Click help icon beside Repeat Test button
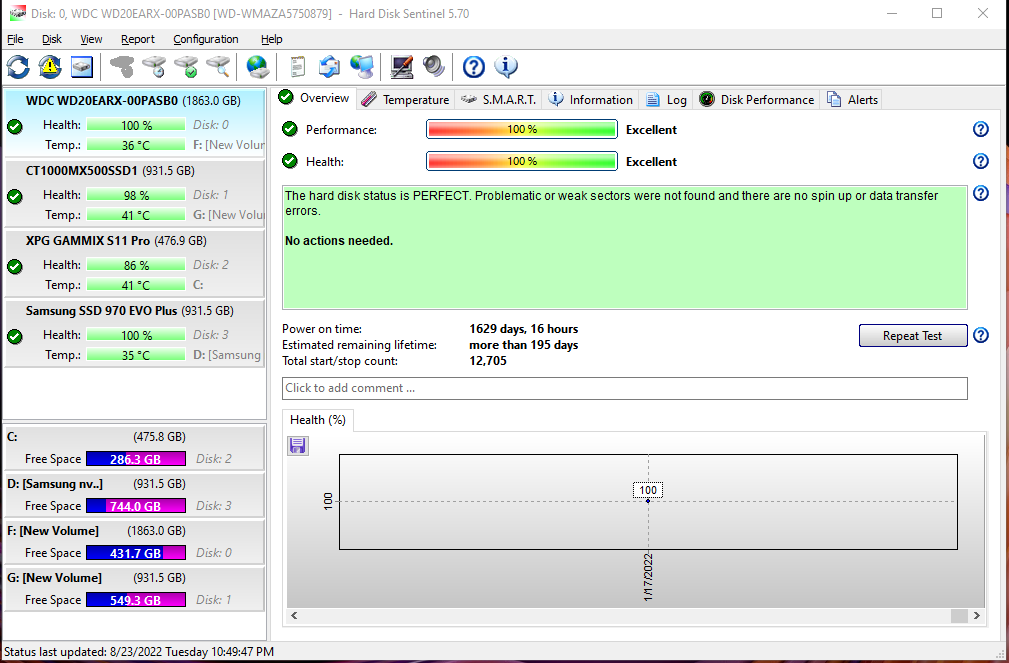This screenshot has height=663, width=1009. pos(980,335)
